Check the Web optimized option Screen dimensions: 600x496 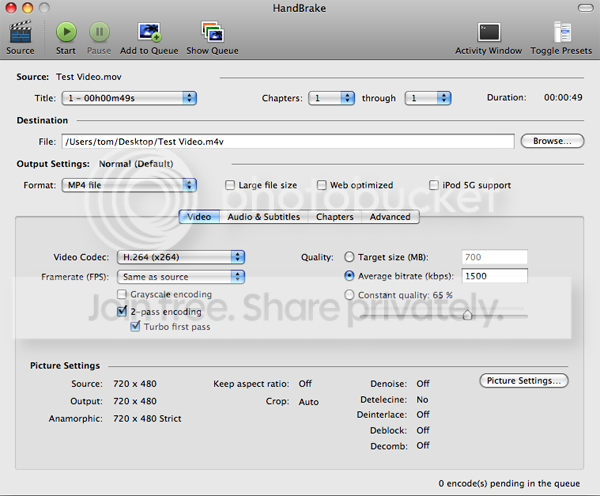(322, 185)
